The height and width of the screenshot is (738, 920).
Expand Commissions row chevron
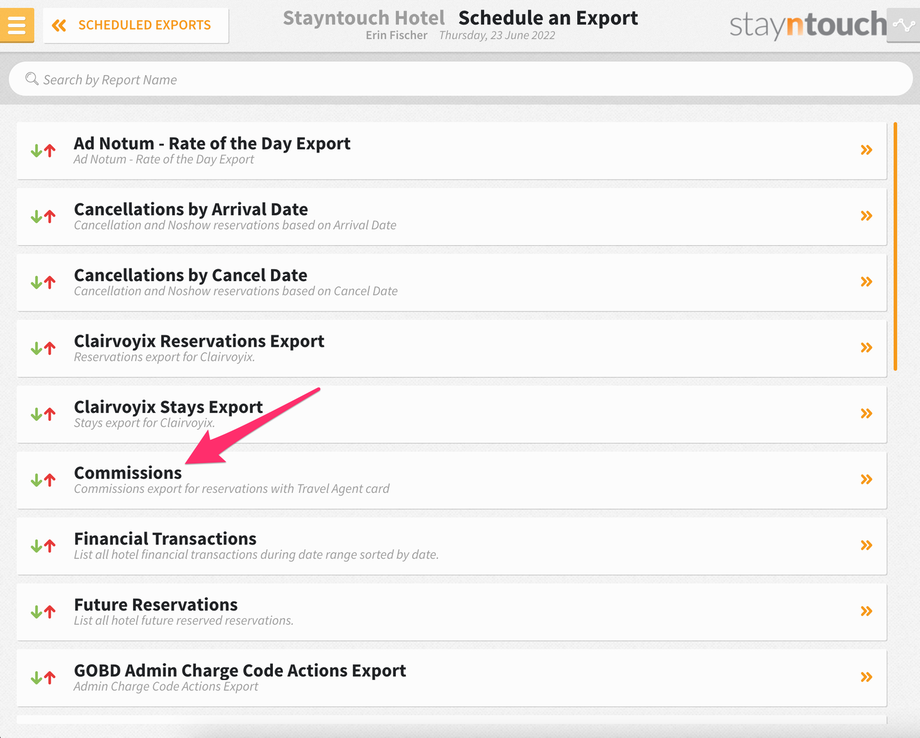[866, 479]
